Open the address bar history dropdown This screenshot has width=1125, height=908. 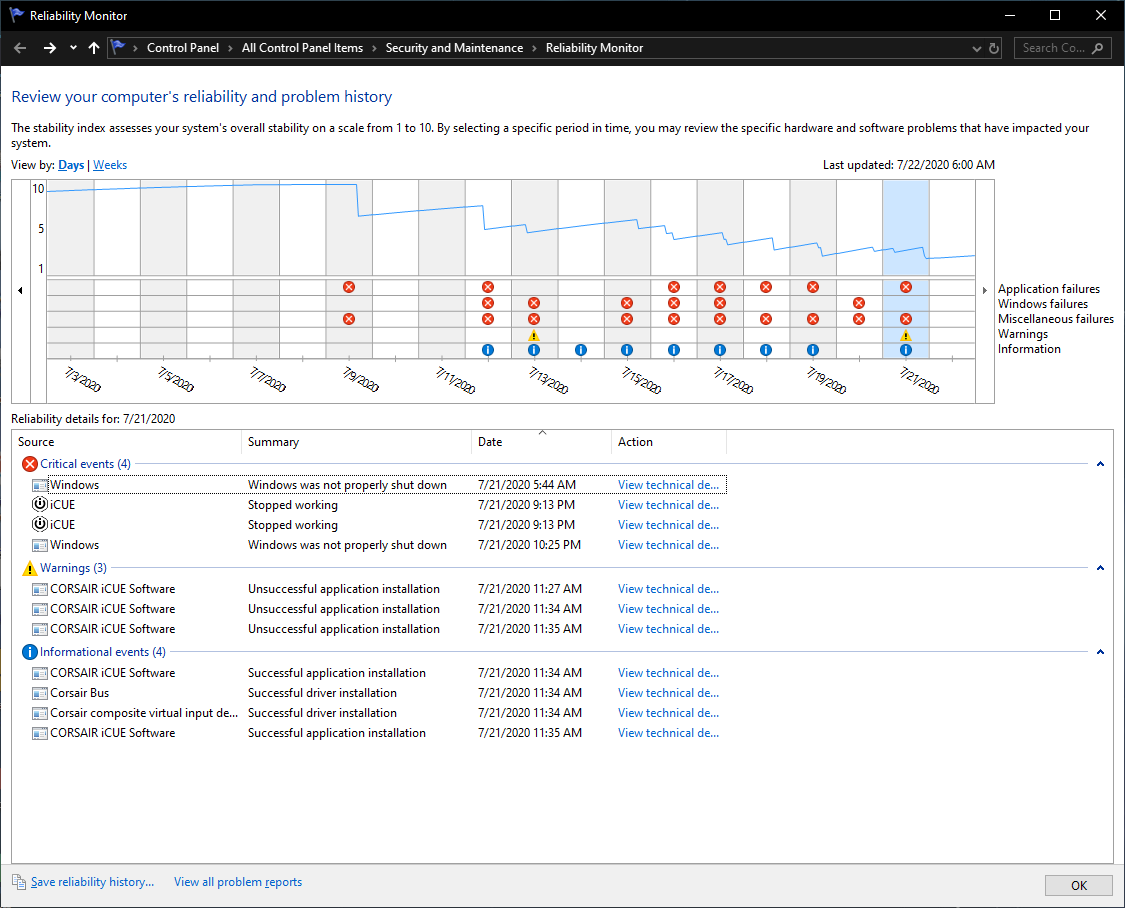click(x=976, y=48)
